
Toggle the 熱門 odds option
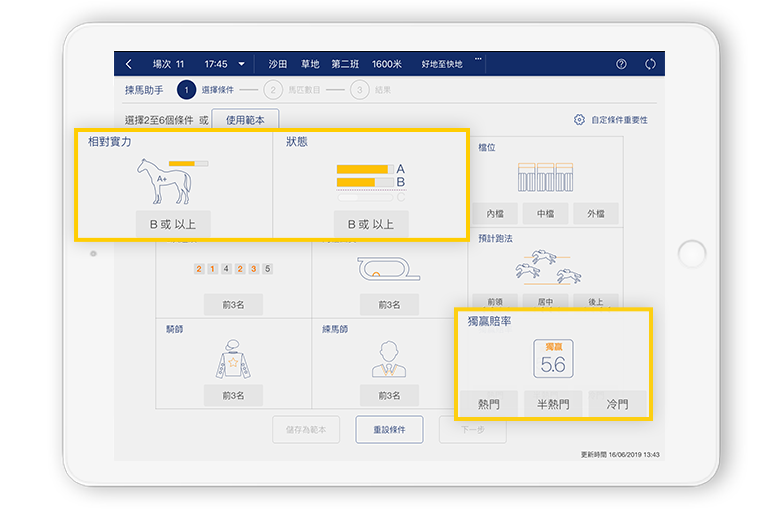(x=489, y=404)
